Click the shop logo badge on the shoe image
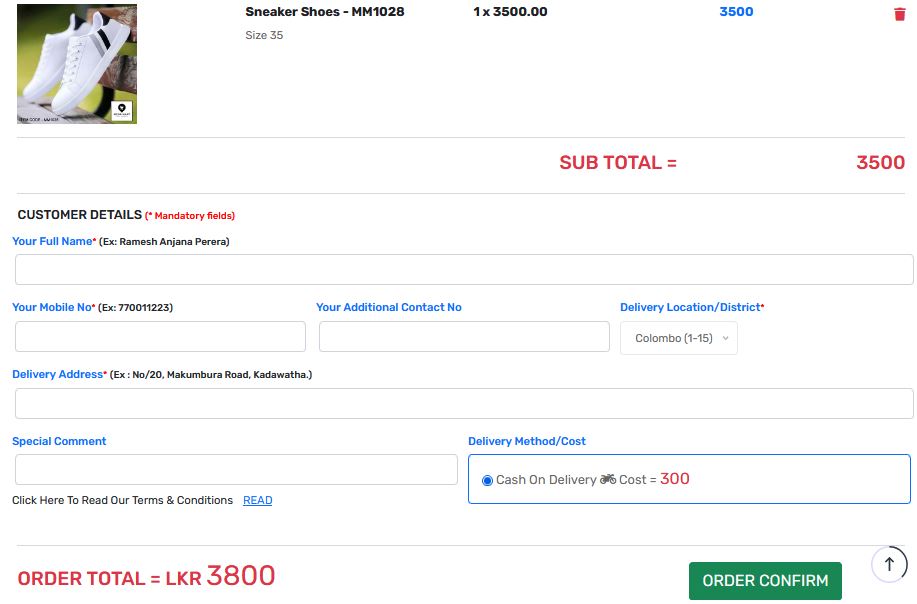 (x=122, y=109)
